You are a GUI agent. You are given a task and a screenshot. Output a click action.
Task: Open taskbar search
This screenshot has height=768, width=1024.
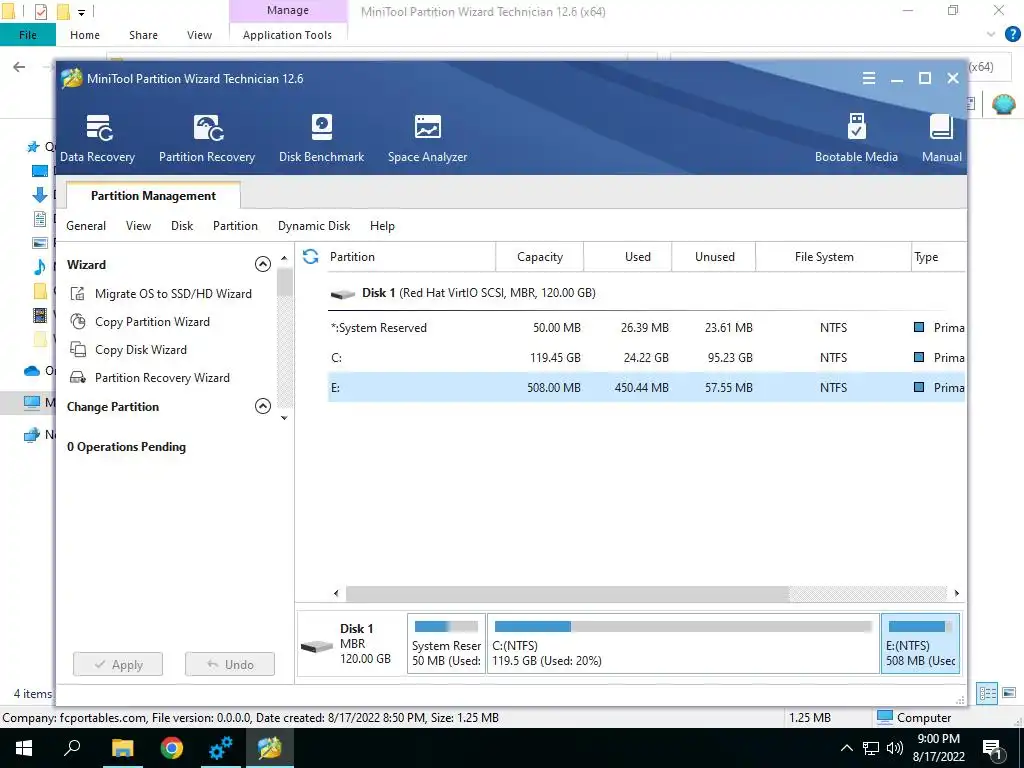(72, 748)
